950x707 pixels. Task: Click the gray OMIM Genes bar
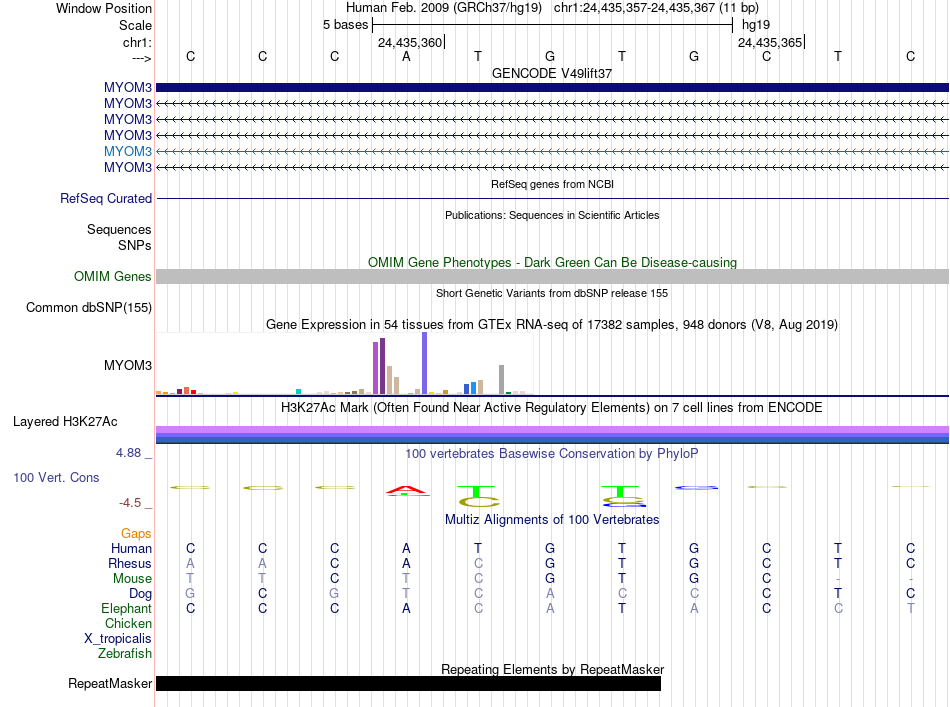(552, 276)
